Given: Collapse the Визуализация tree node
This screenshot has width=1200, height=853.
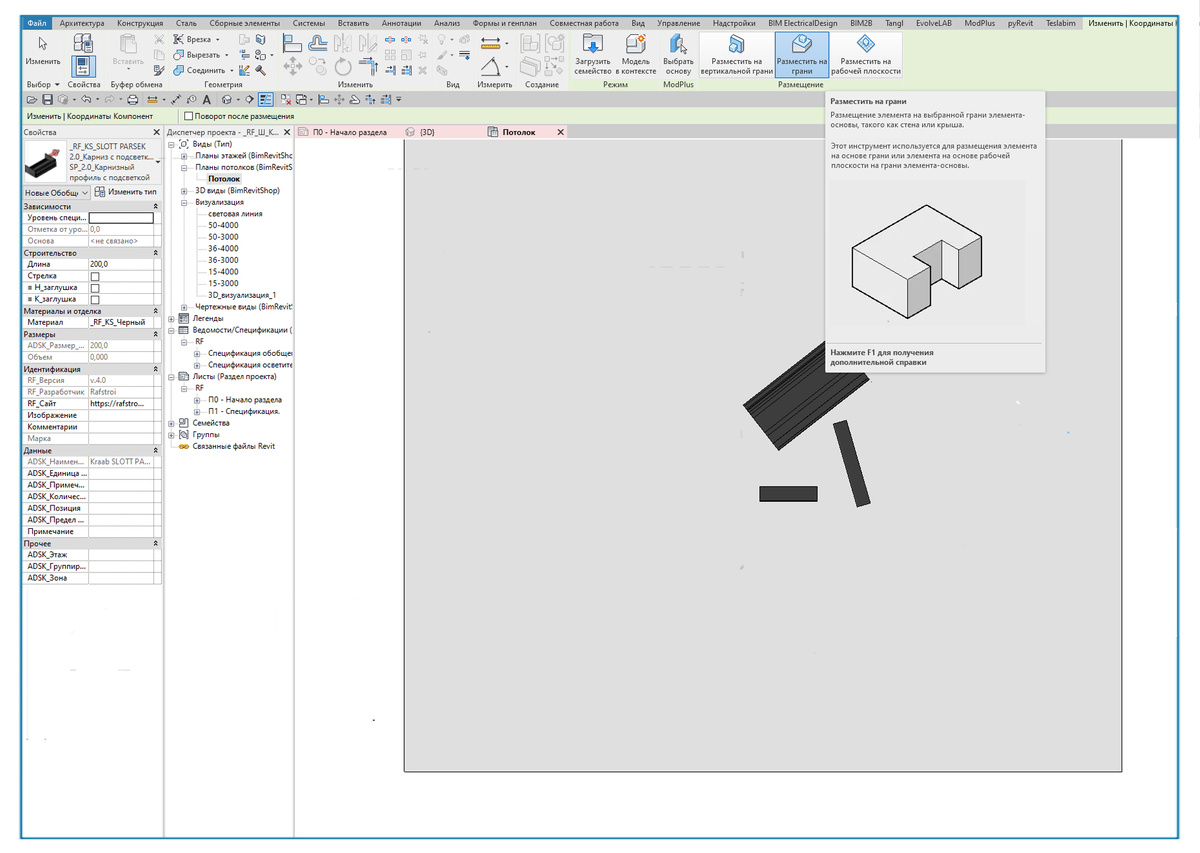Looking at the screenshot, I should tap(184, 203).
